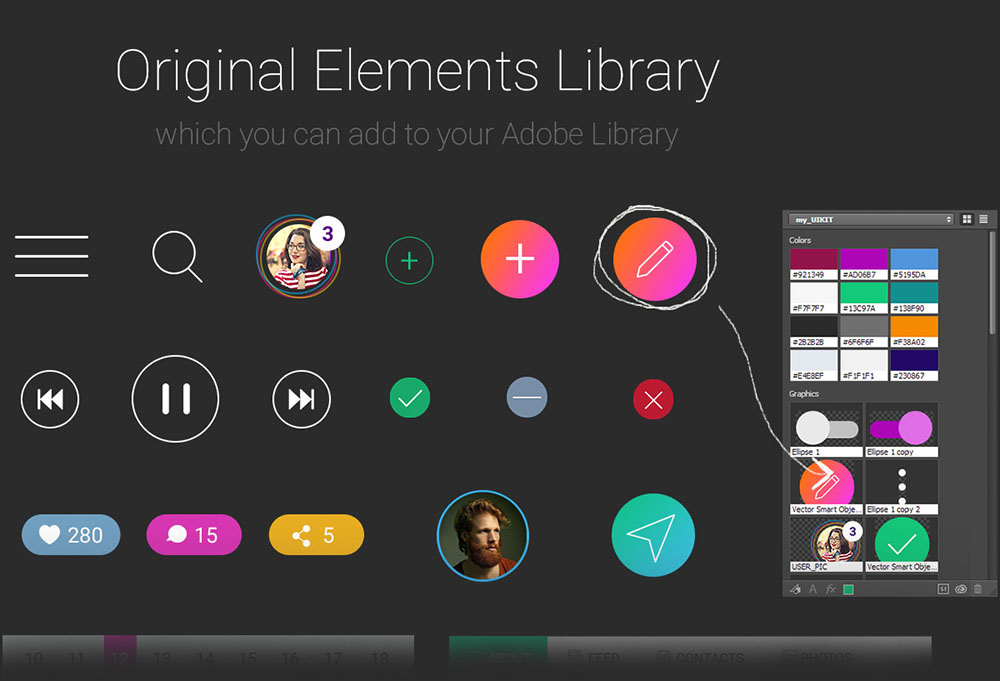Select the Ellipse 1 copy 2 dots graphic
Viewport: 1000px width, 681px height.
(901, 487)
